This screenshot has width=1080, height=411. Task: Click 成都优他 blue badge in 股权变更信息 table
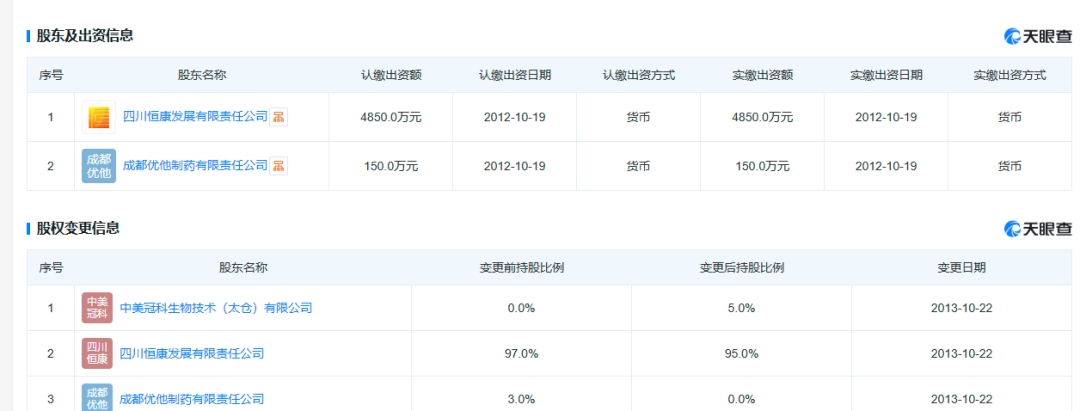click(x=96, y=399)
